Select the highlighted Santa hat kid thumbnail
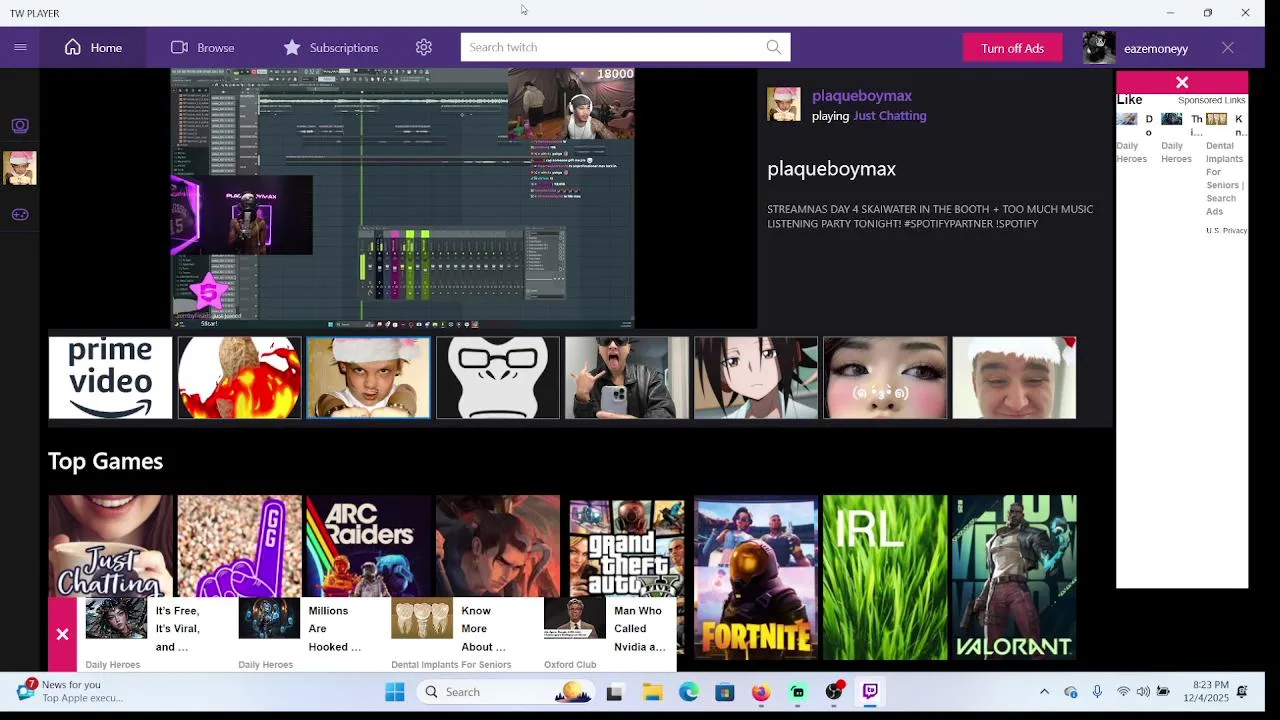Image resolution: width=1280 pixels, height=720 pixels. (x=368, y=378)
